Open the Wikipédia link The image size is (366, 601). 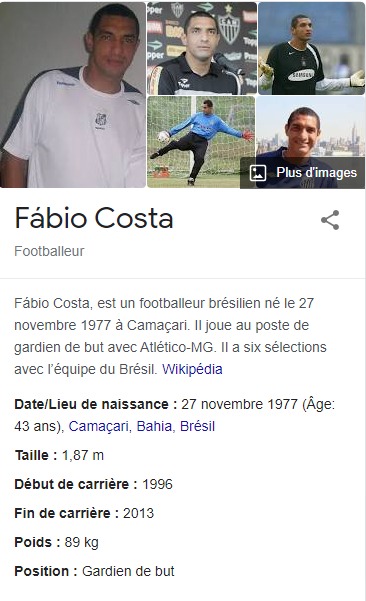[x=192, y=369]
